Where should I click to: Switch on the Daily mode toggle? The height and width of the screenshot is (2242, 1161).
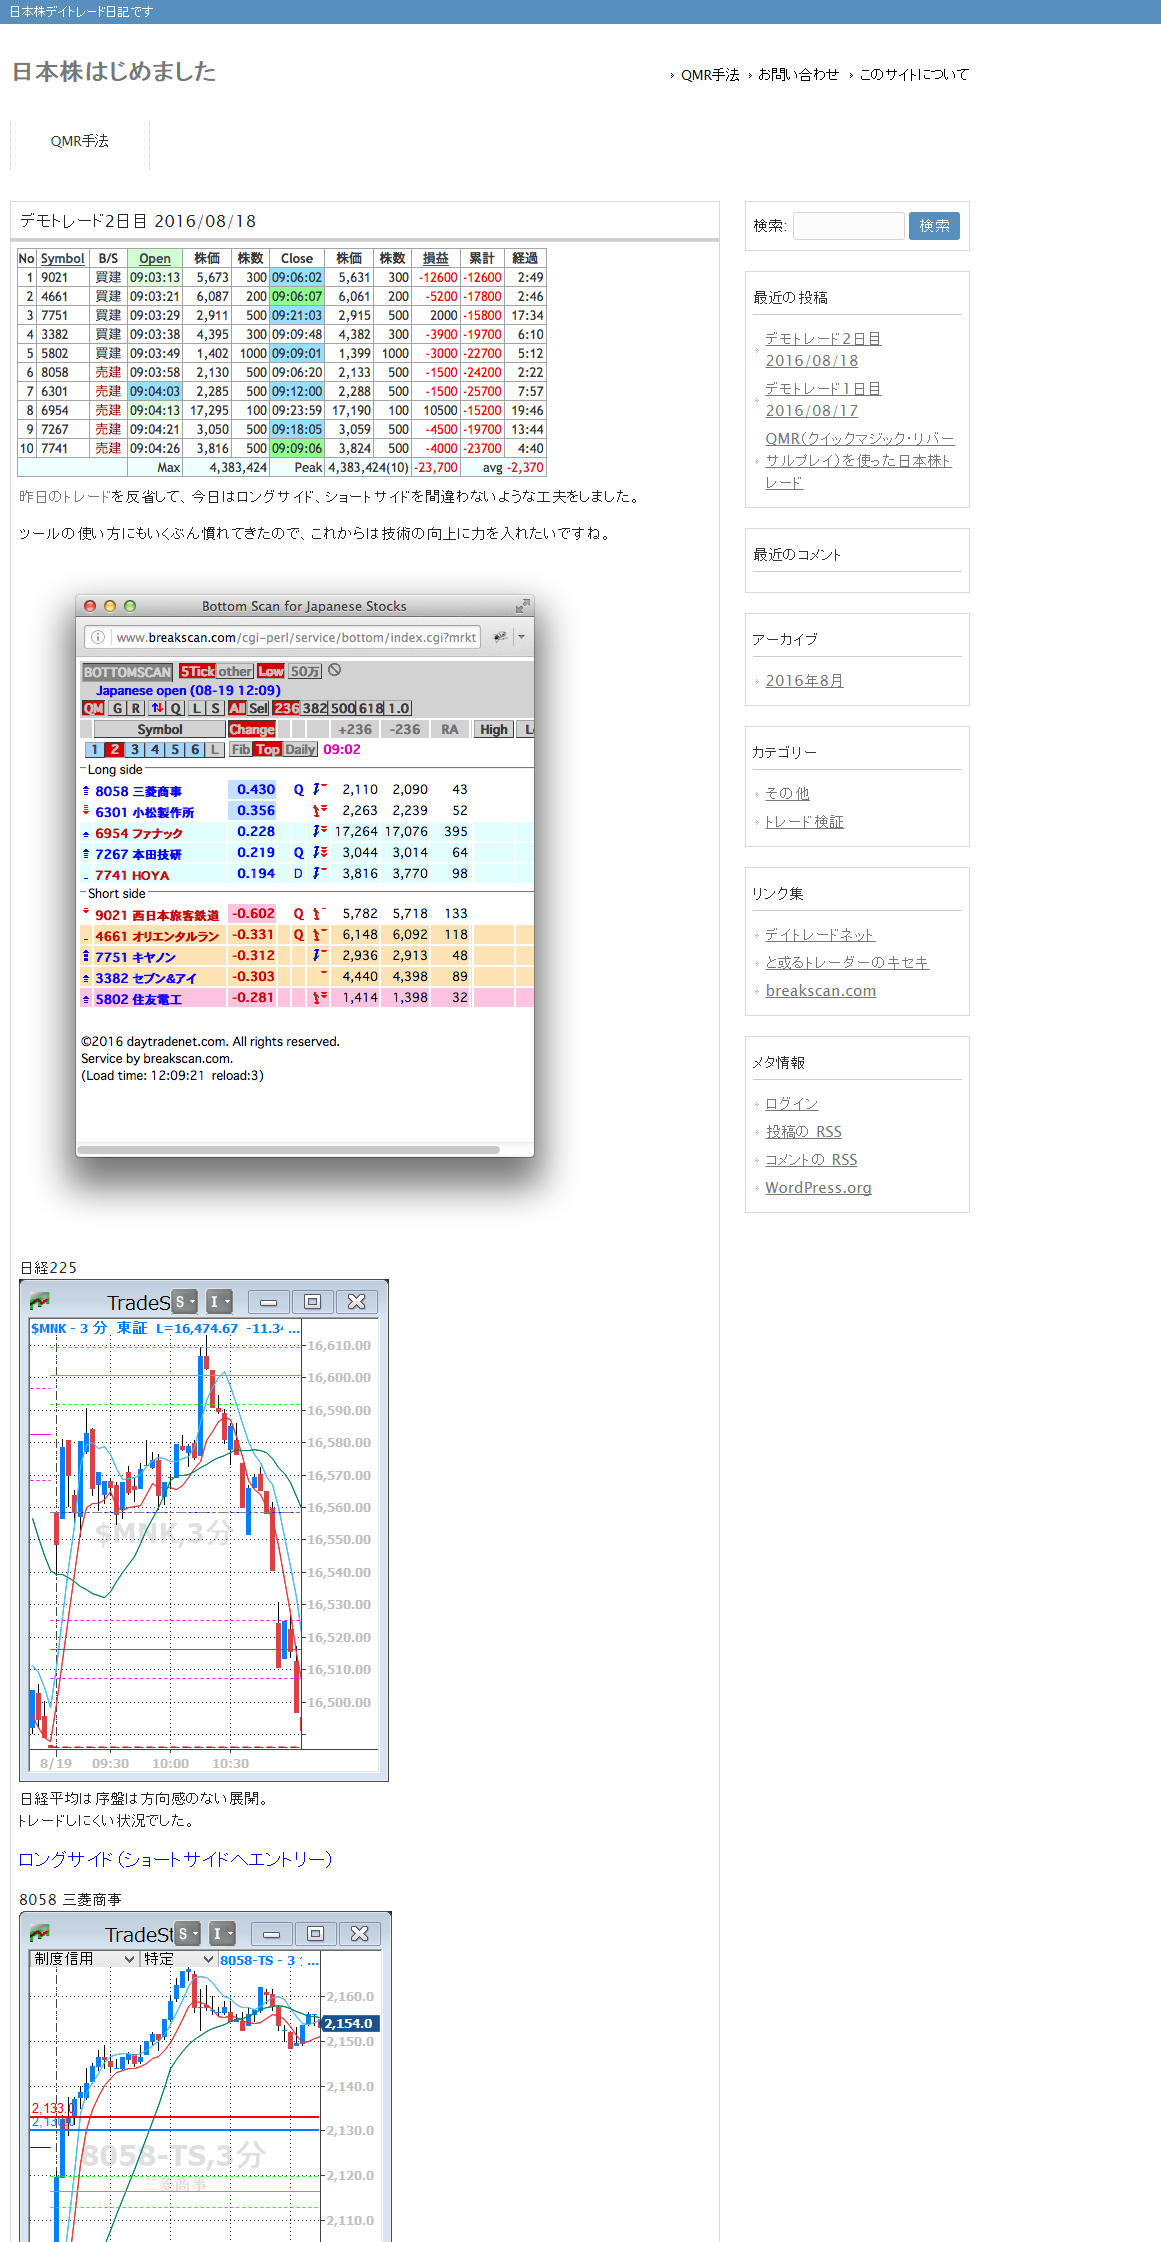[300, 749]
